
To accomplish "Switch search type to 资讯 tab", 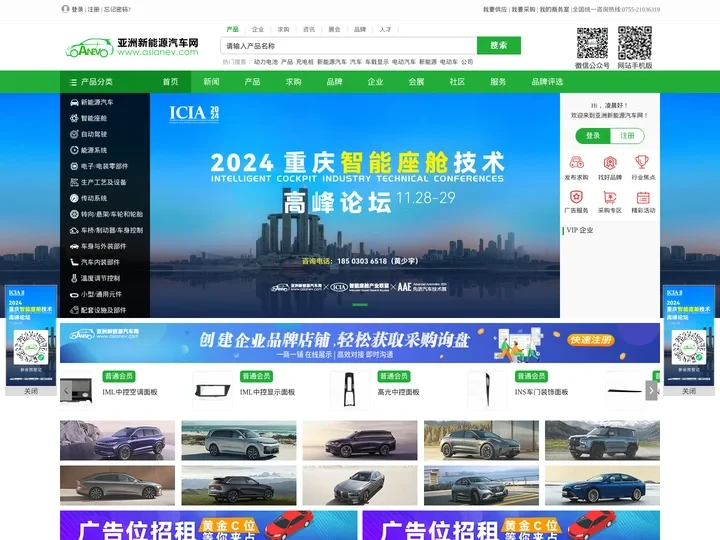I will click(309, 29).
